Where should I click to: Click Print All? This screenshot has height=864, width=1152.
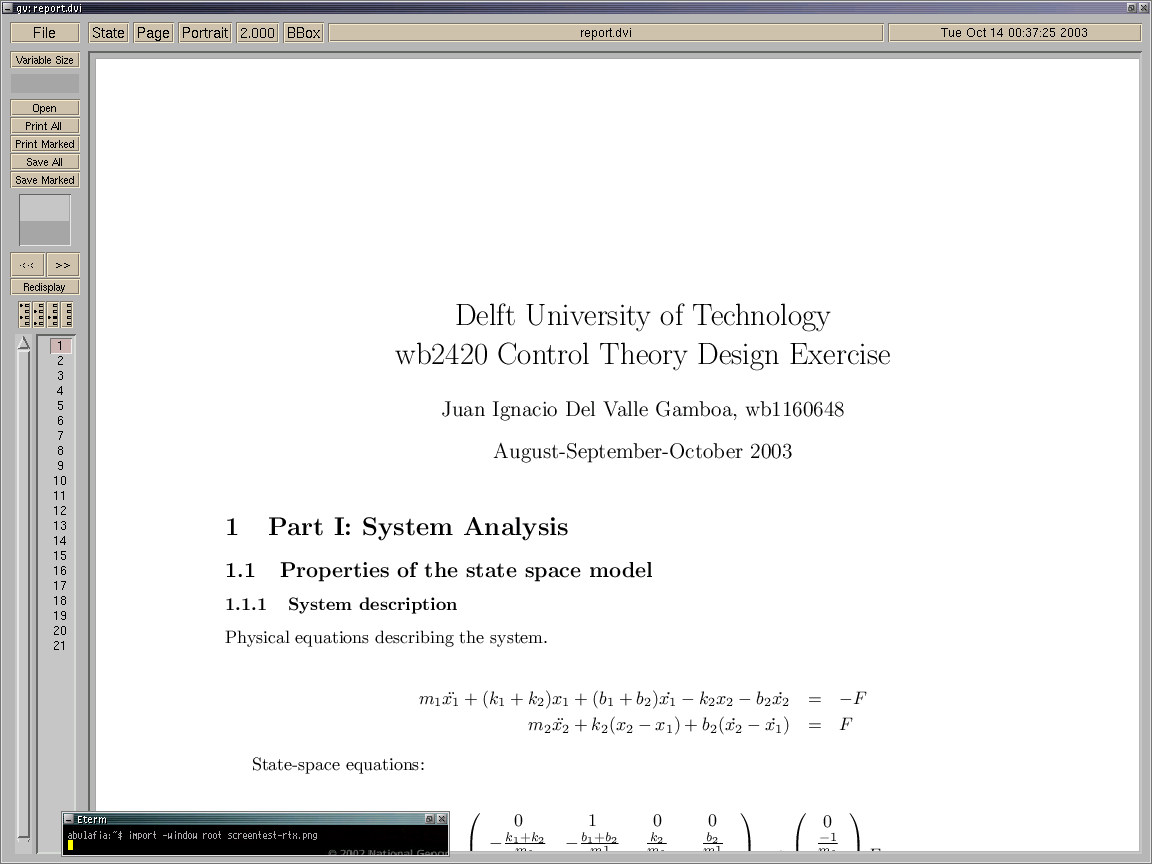pyautogui.click(x=45, y=126)
